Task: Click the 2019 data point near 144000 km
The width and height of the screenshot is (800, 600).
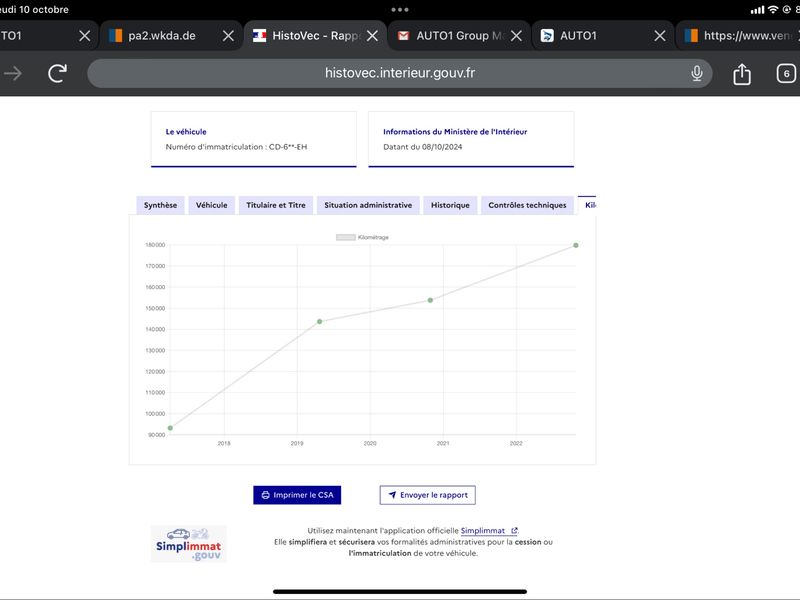Action: point(319,321)
